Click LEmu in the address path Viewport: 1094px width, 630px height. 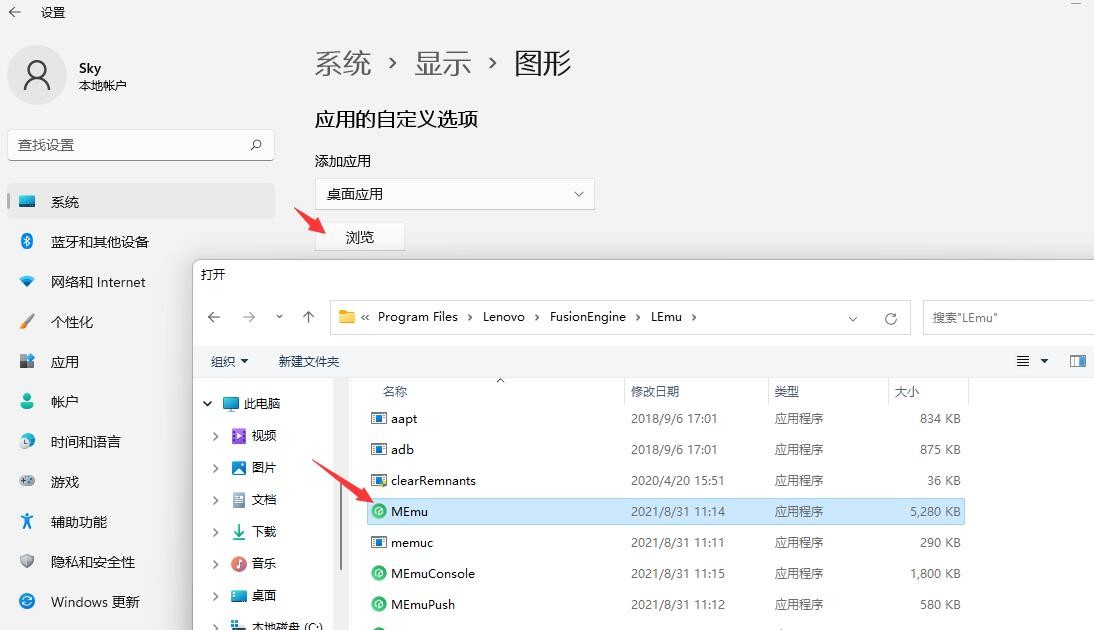(666, 317)
